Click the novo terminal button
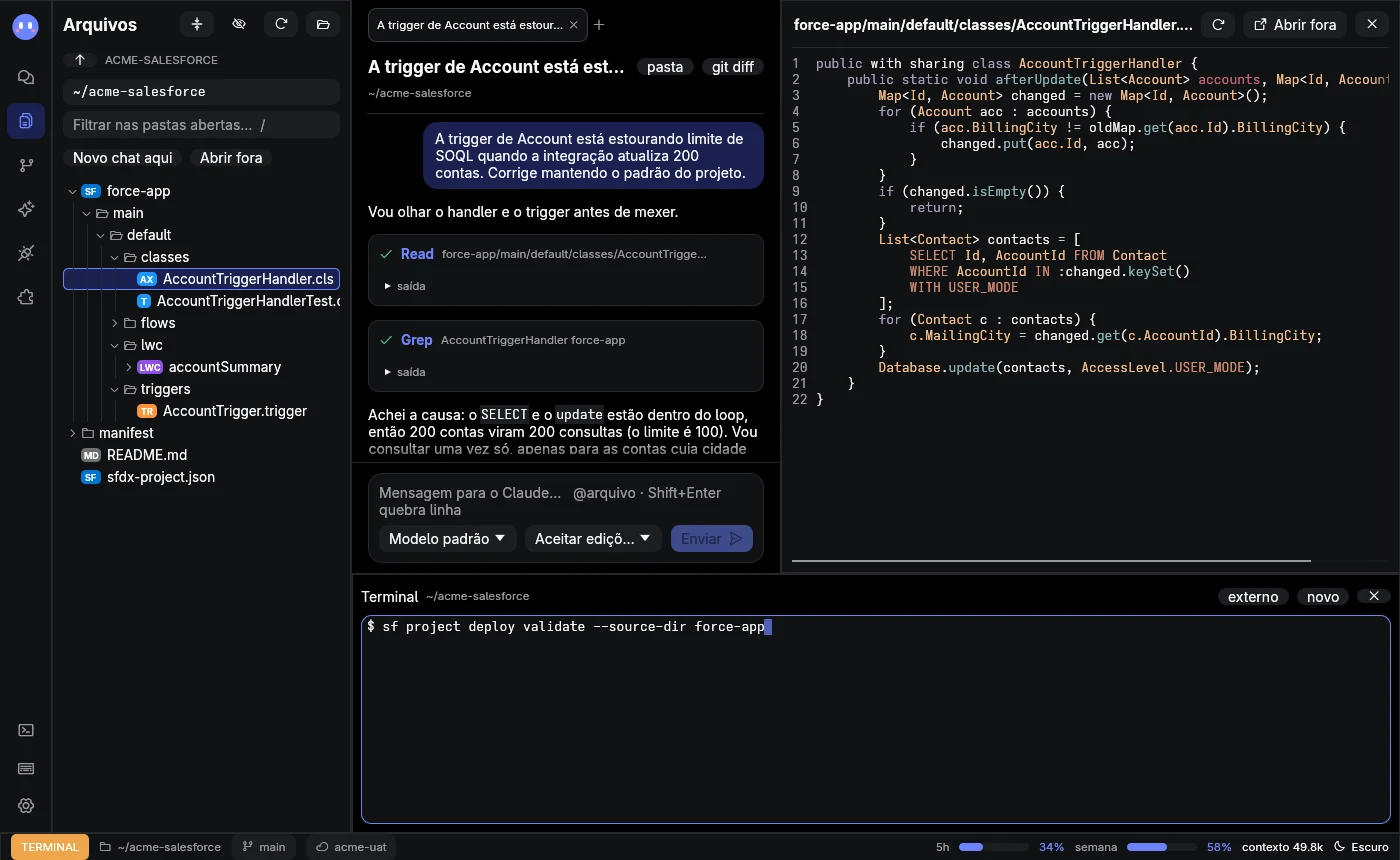Viewport: 1400px width, 860px height. (x=1323, y=596)
